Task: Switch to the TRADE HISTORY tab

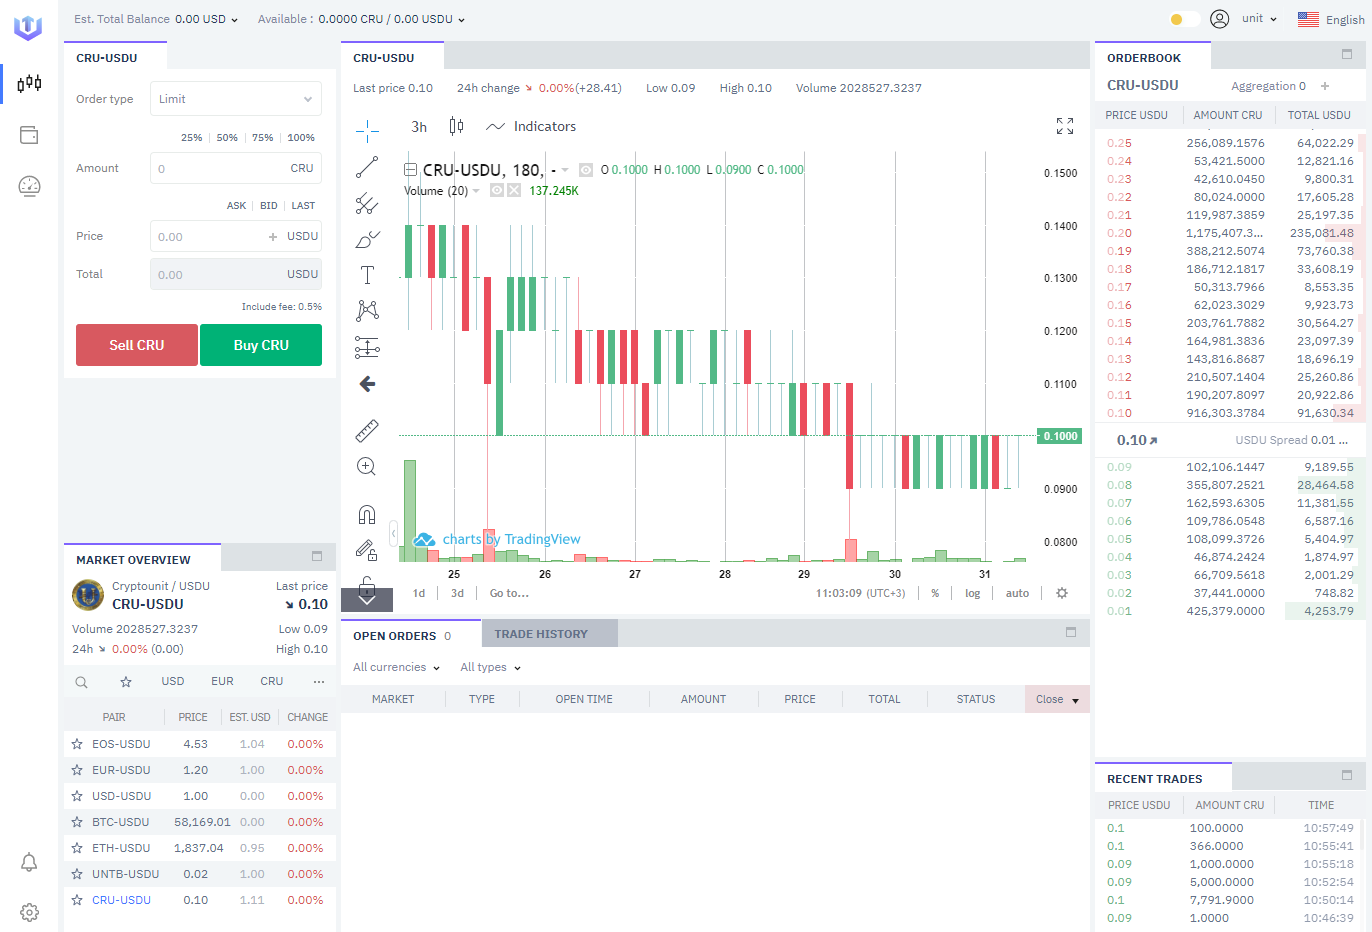Action: 544,632
